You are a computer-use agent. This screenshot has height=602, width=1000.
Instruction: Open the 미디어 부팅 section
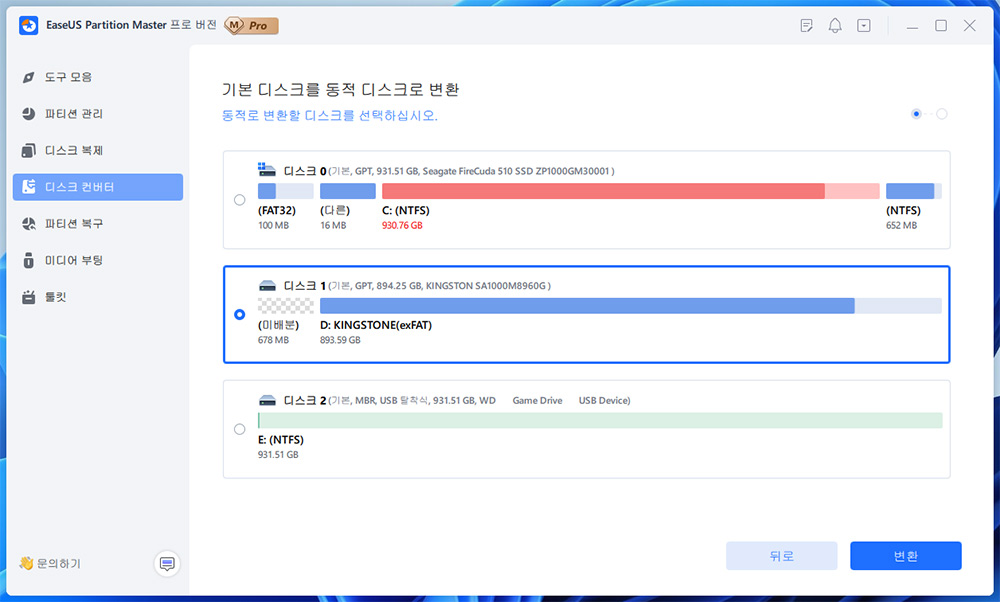pyautogui.click(x=73, y=260)
